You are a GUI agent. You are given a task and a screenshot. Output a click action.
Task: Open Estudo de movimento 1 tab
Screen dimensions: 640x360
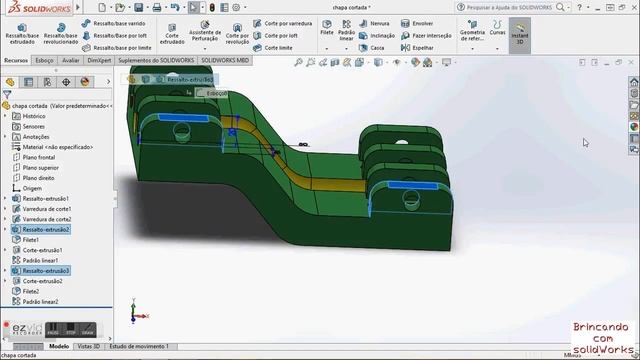(x=139, y=347)
